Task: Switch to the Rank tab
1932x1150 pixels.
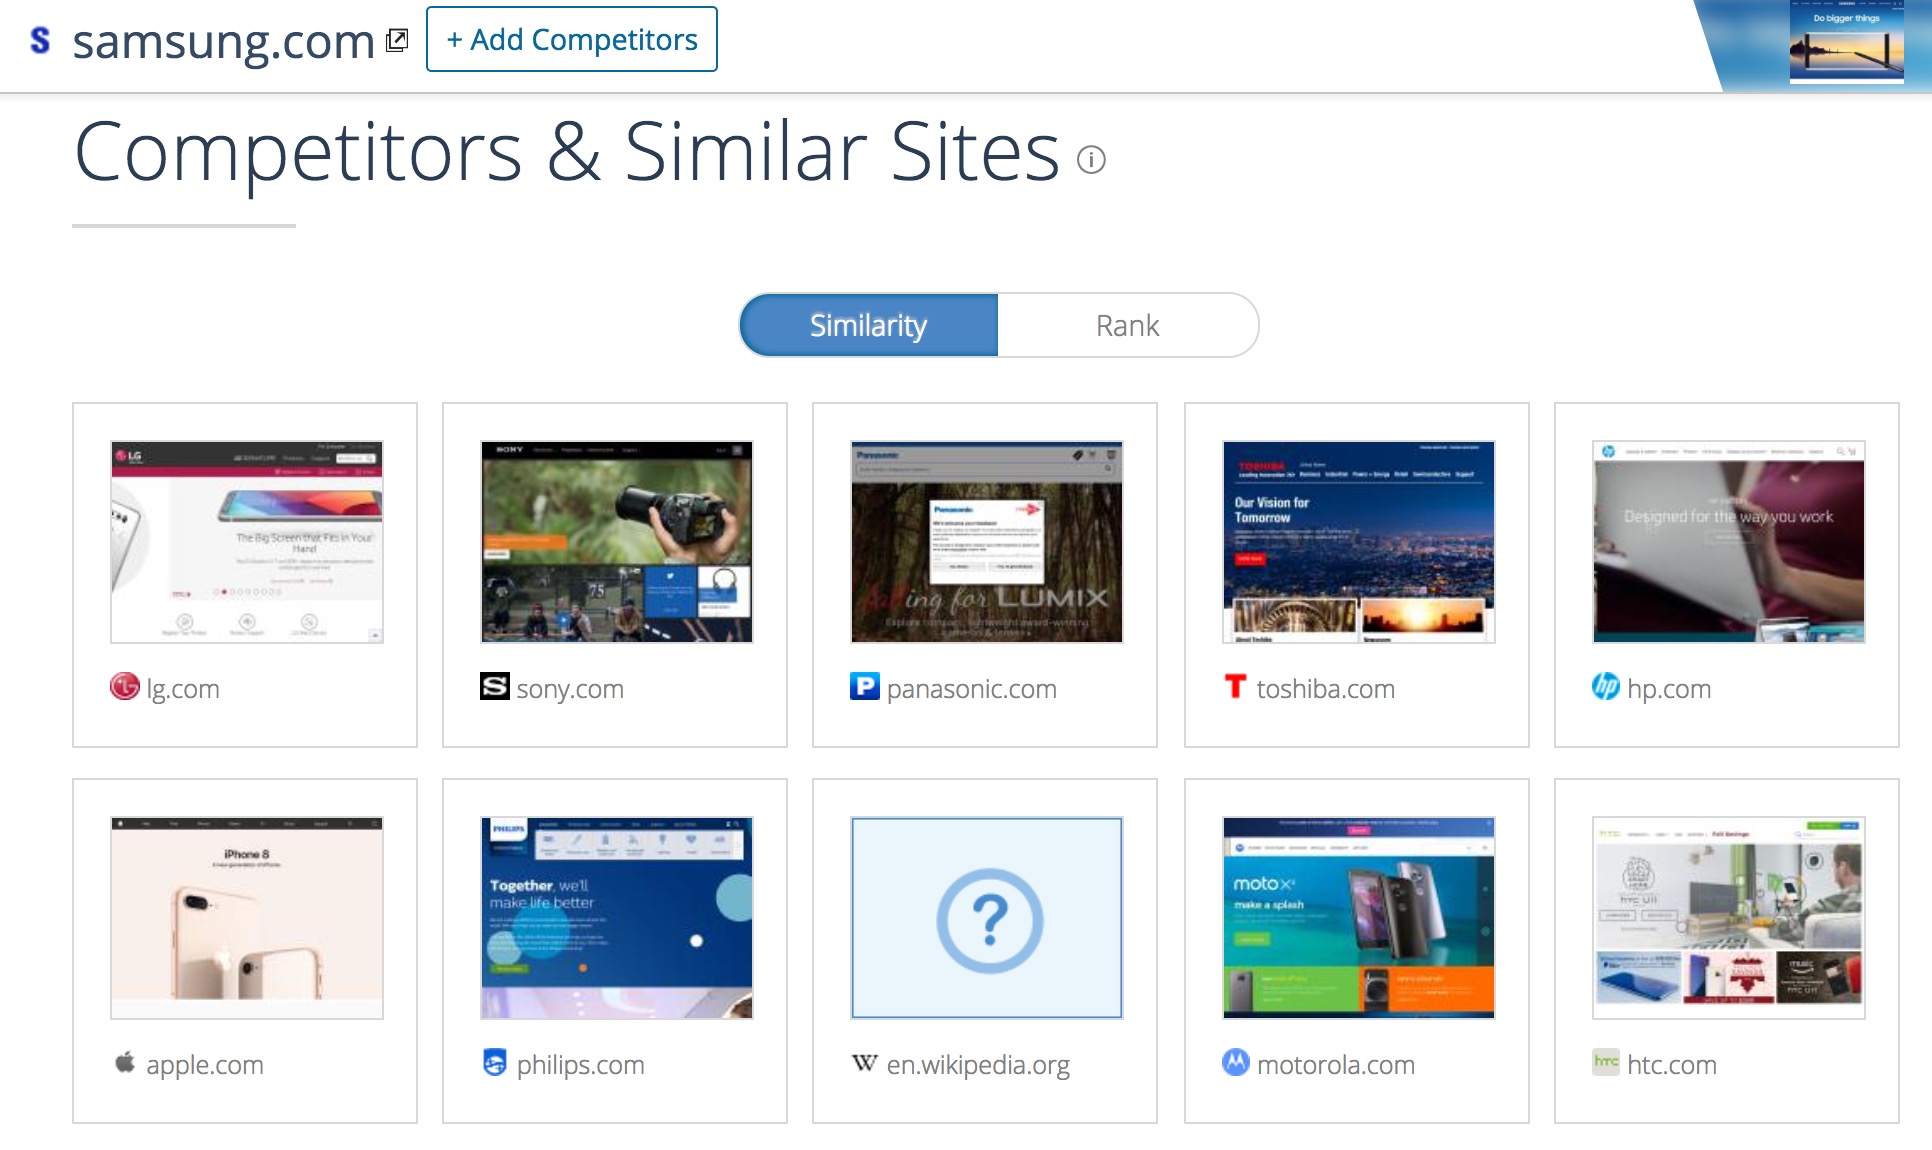Action: (1128, 325)
